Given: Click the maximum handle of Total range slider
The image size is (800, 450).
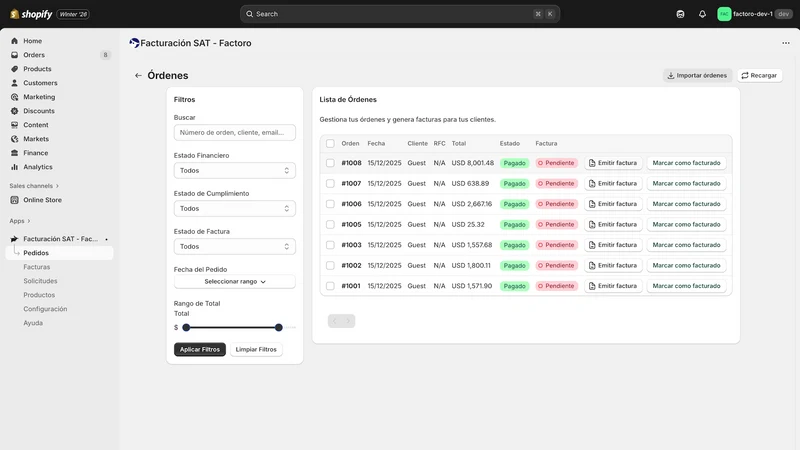Looking at the screenshot, I should pyautogui.click(x=279, y=328).
